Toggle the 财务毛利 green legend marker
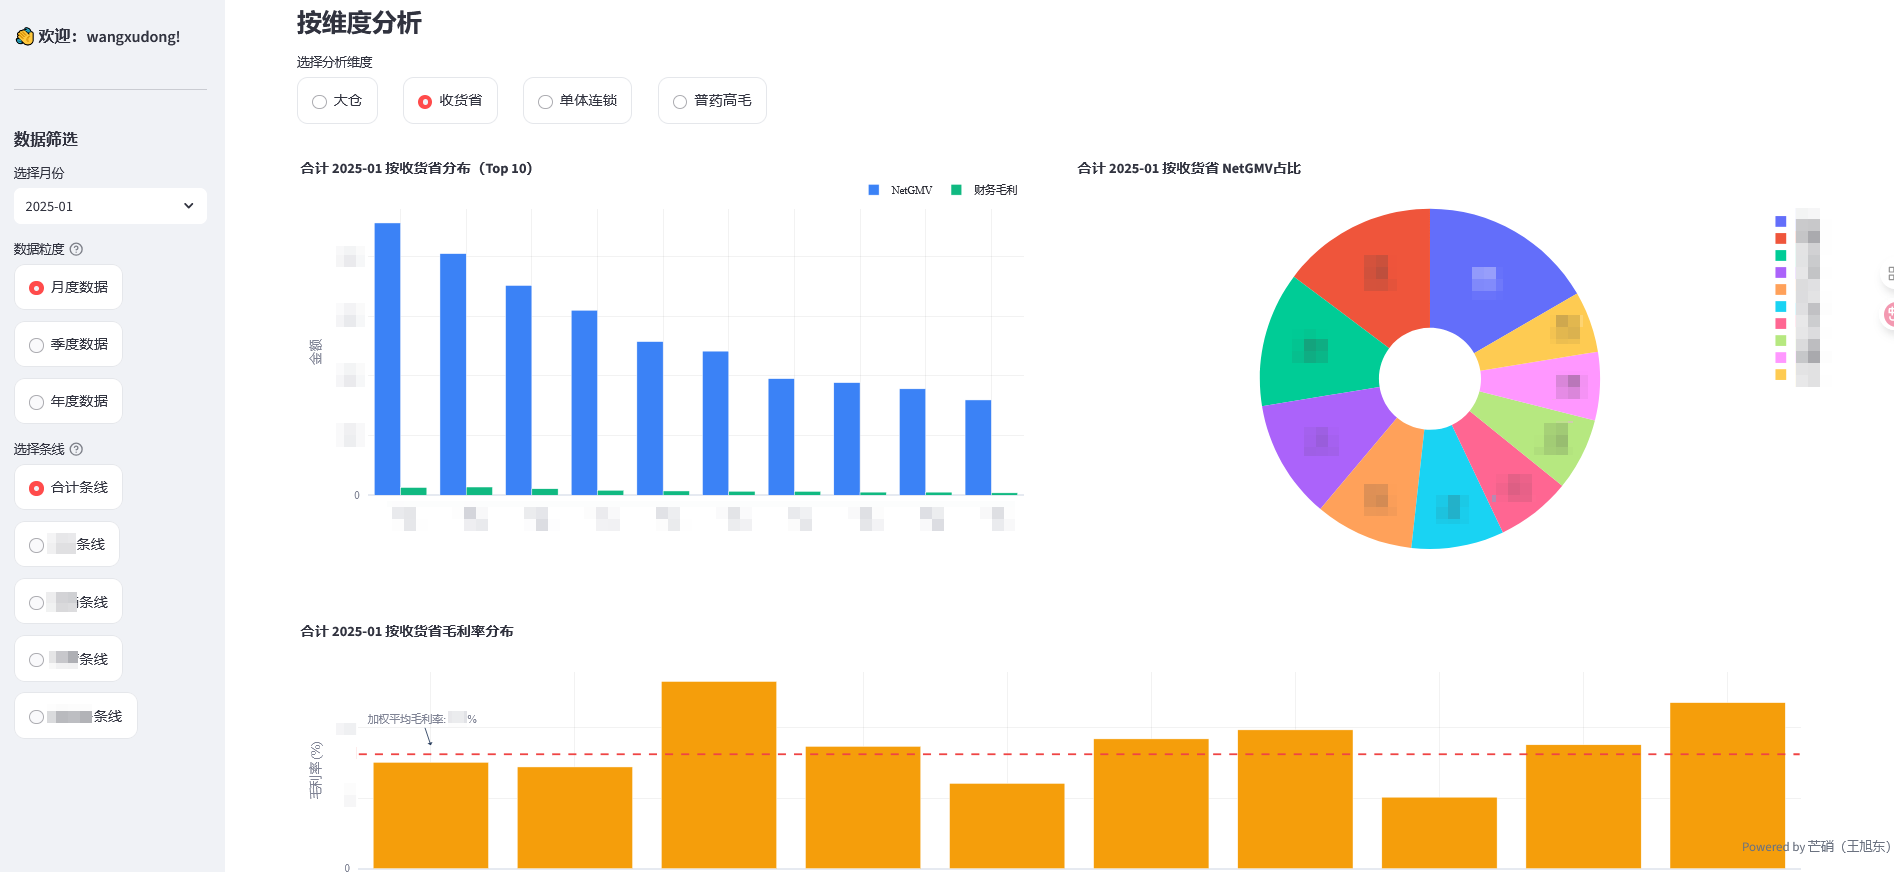 pyautogui.click(x=956, y=190)
